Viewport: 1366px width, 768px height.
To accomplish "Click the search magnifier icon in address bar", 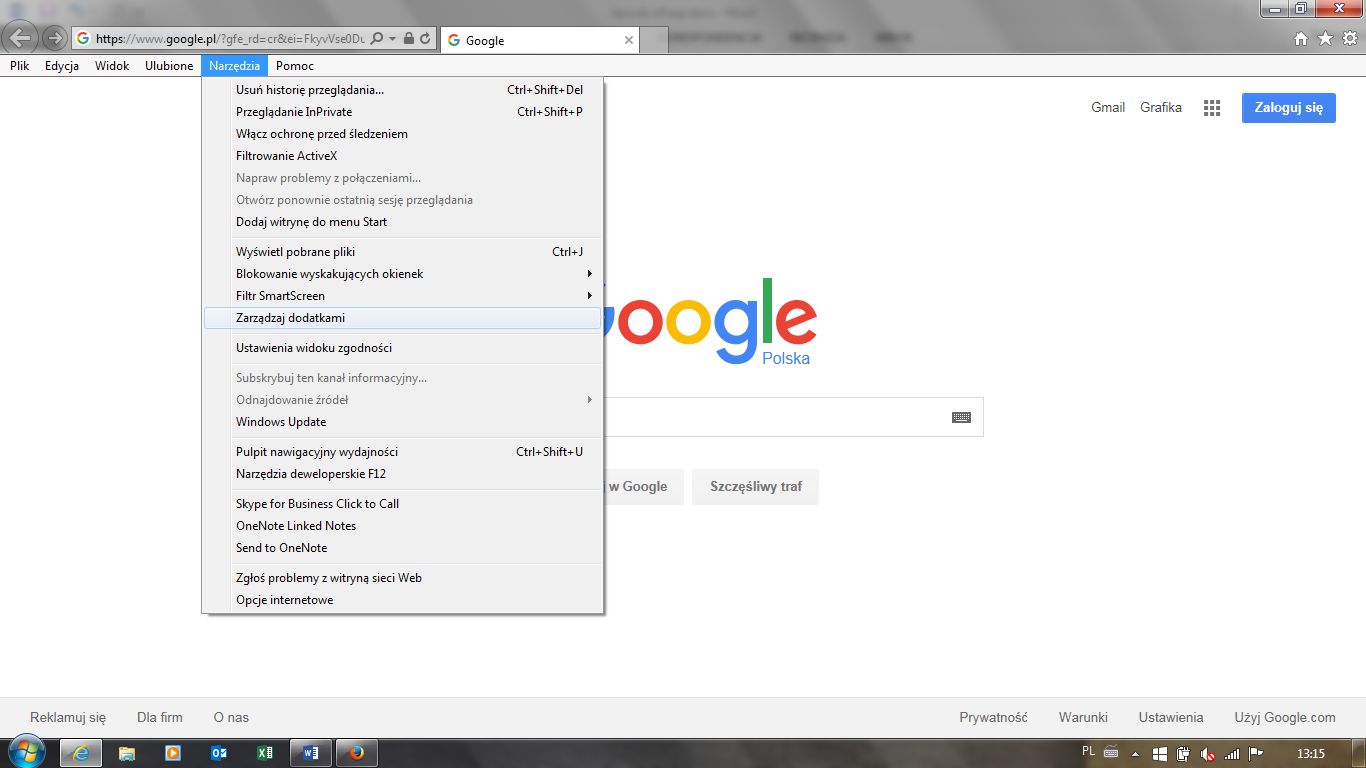I will click(377, 39).
